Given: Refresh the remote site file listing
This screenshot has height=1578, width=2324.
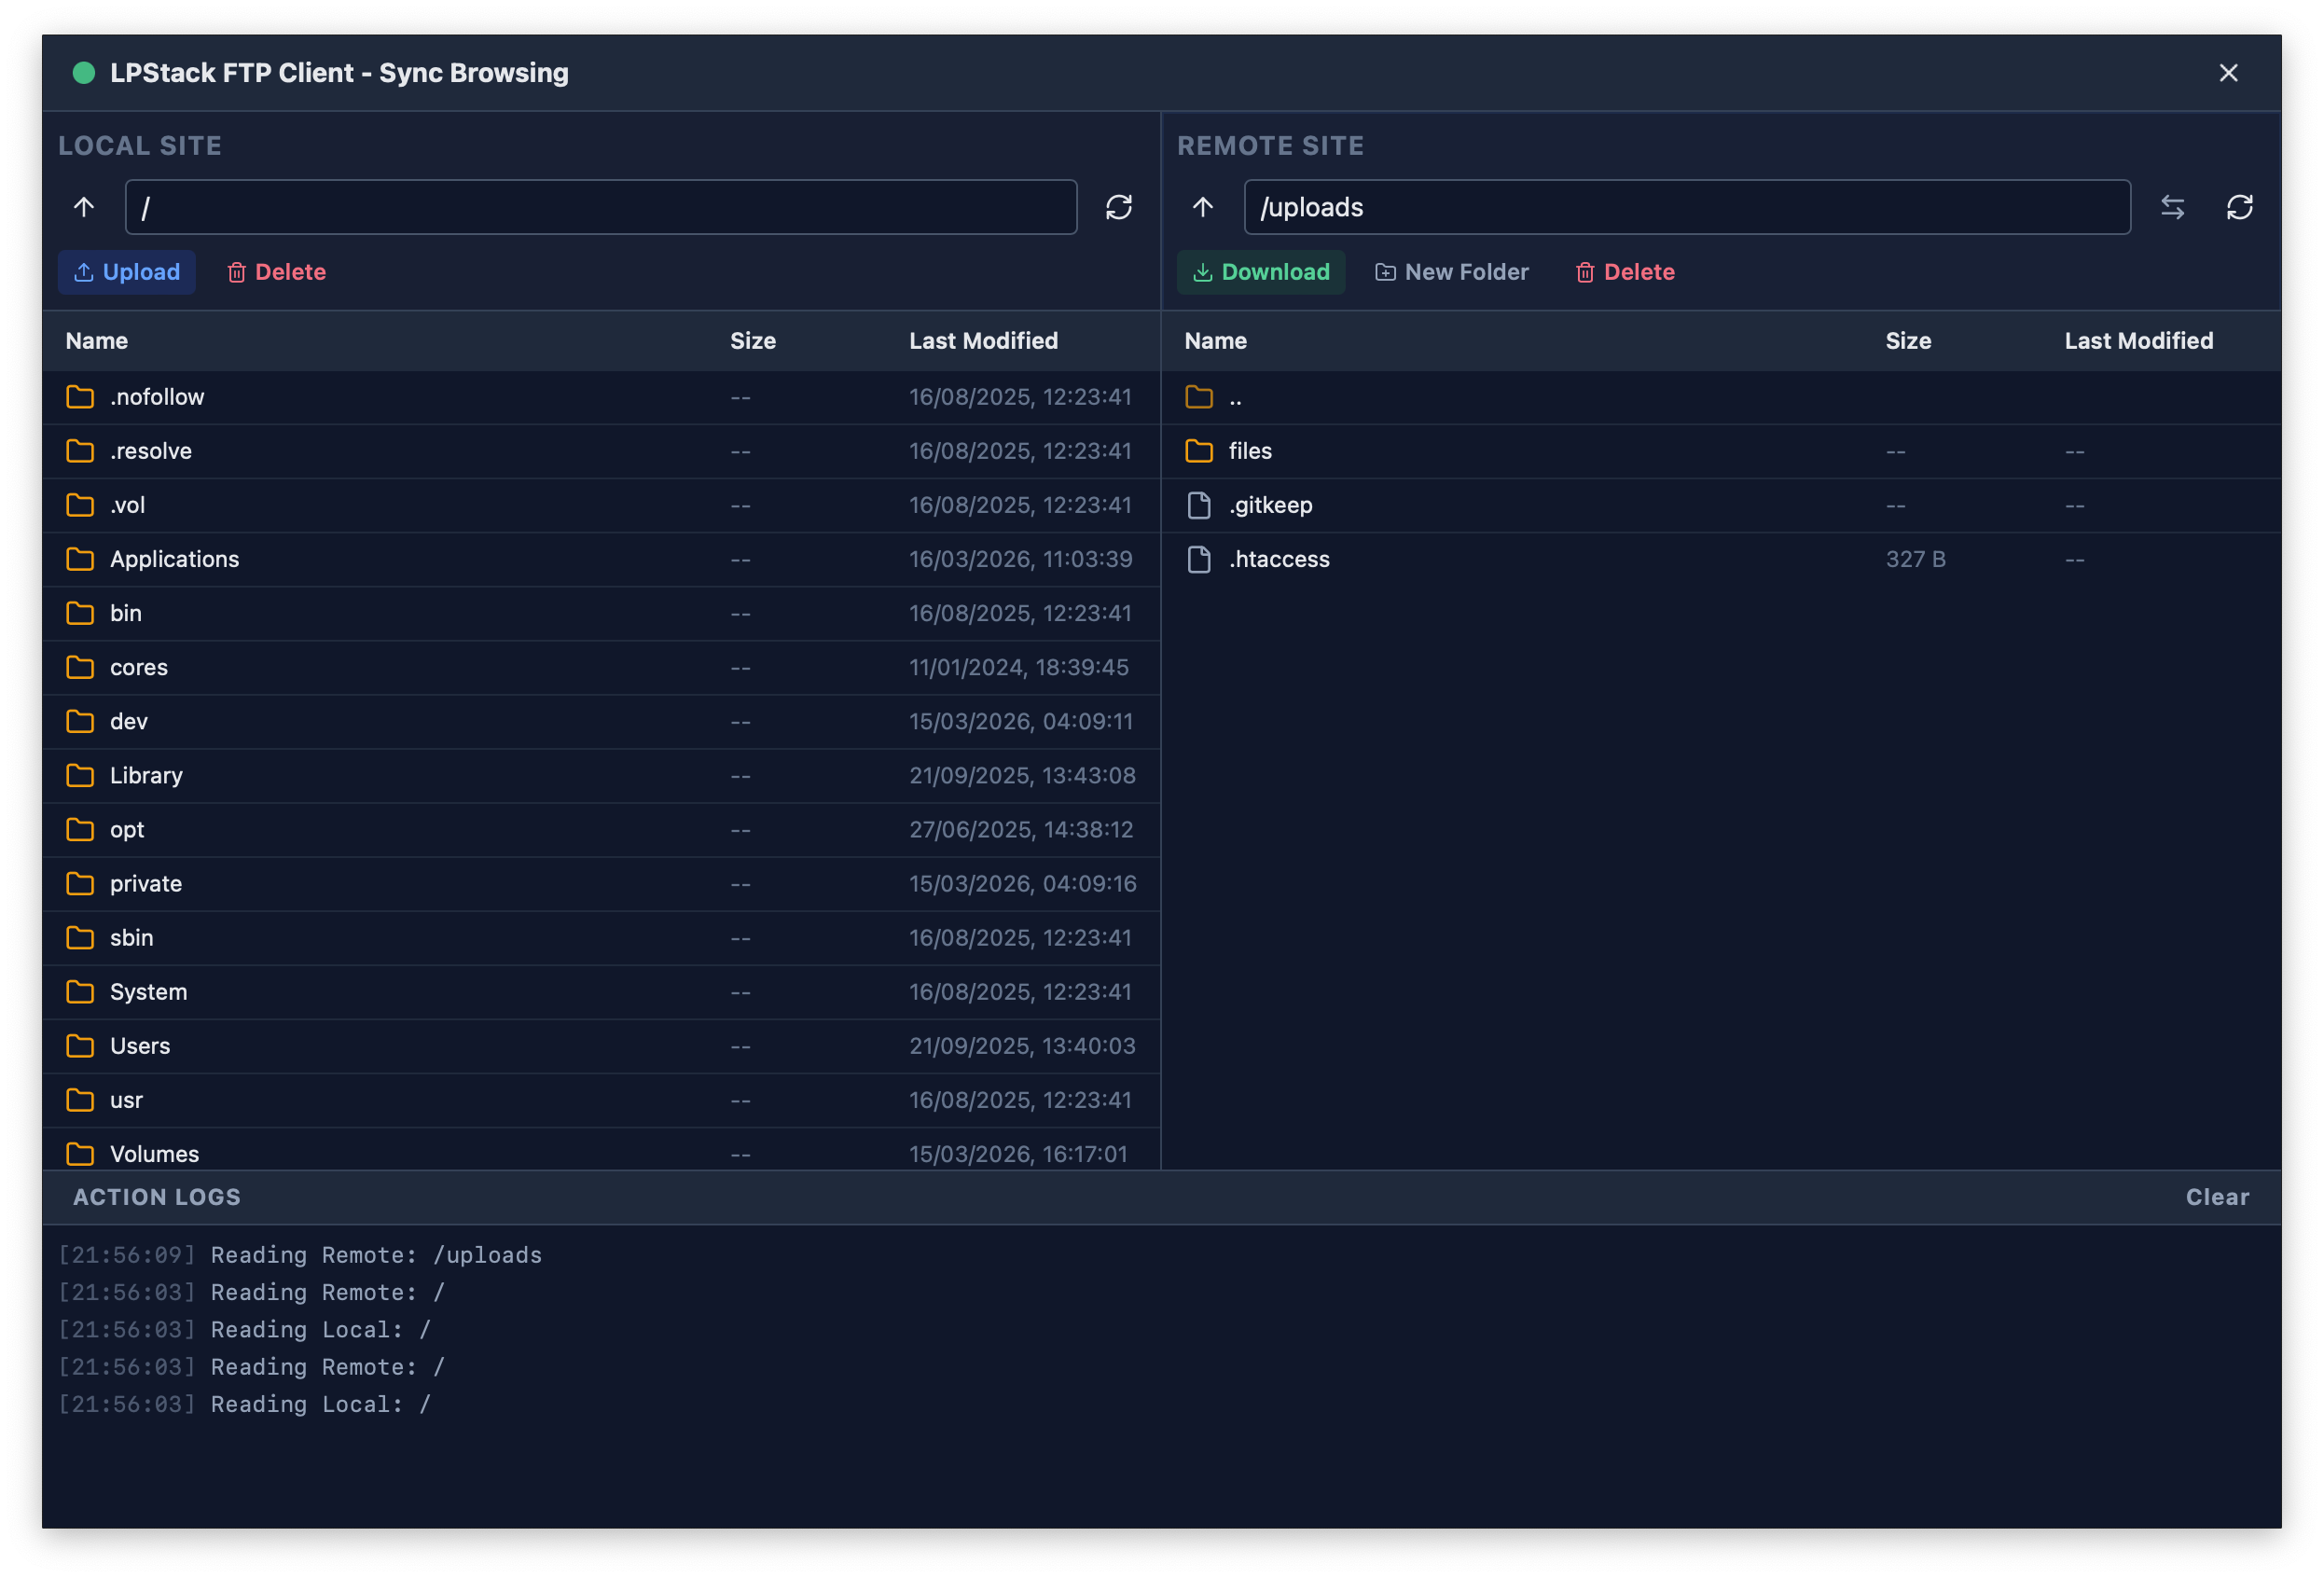Looking at the screenshot, I should coord(2240,207).
